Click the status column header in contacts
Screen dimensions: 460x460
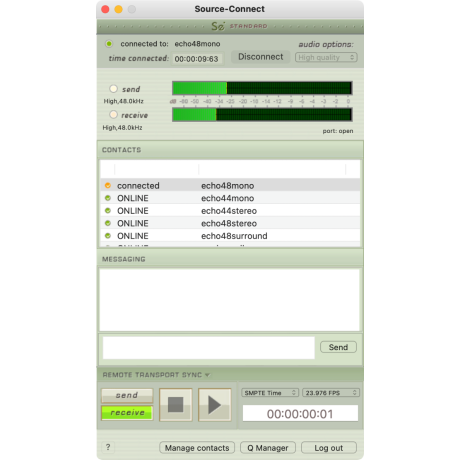(156, 169)
